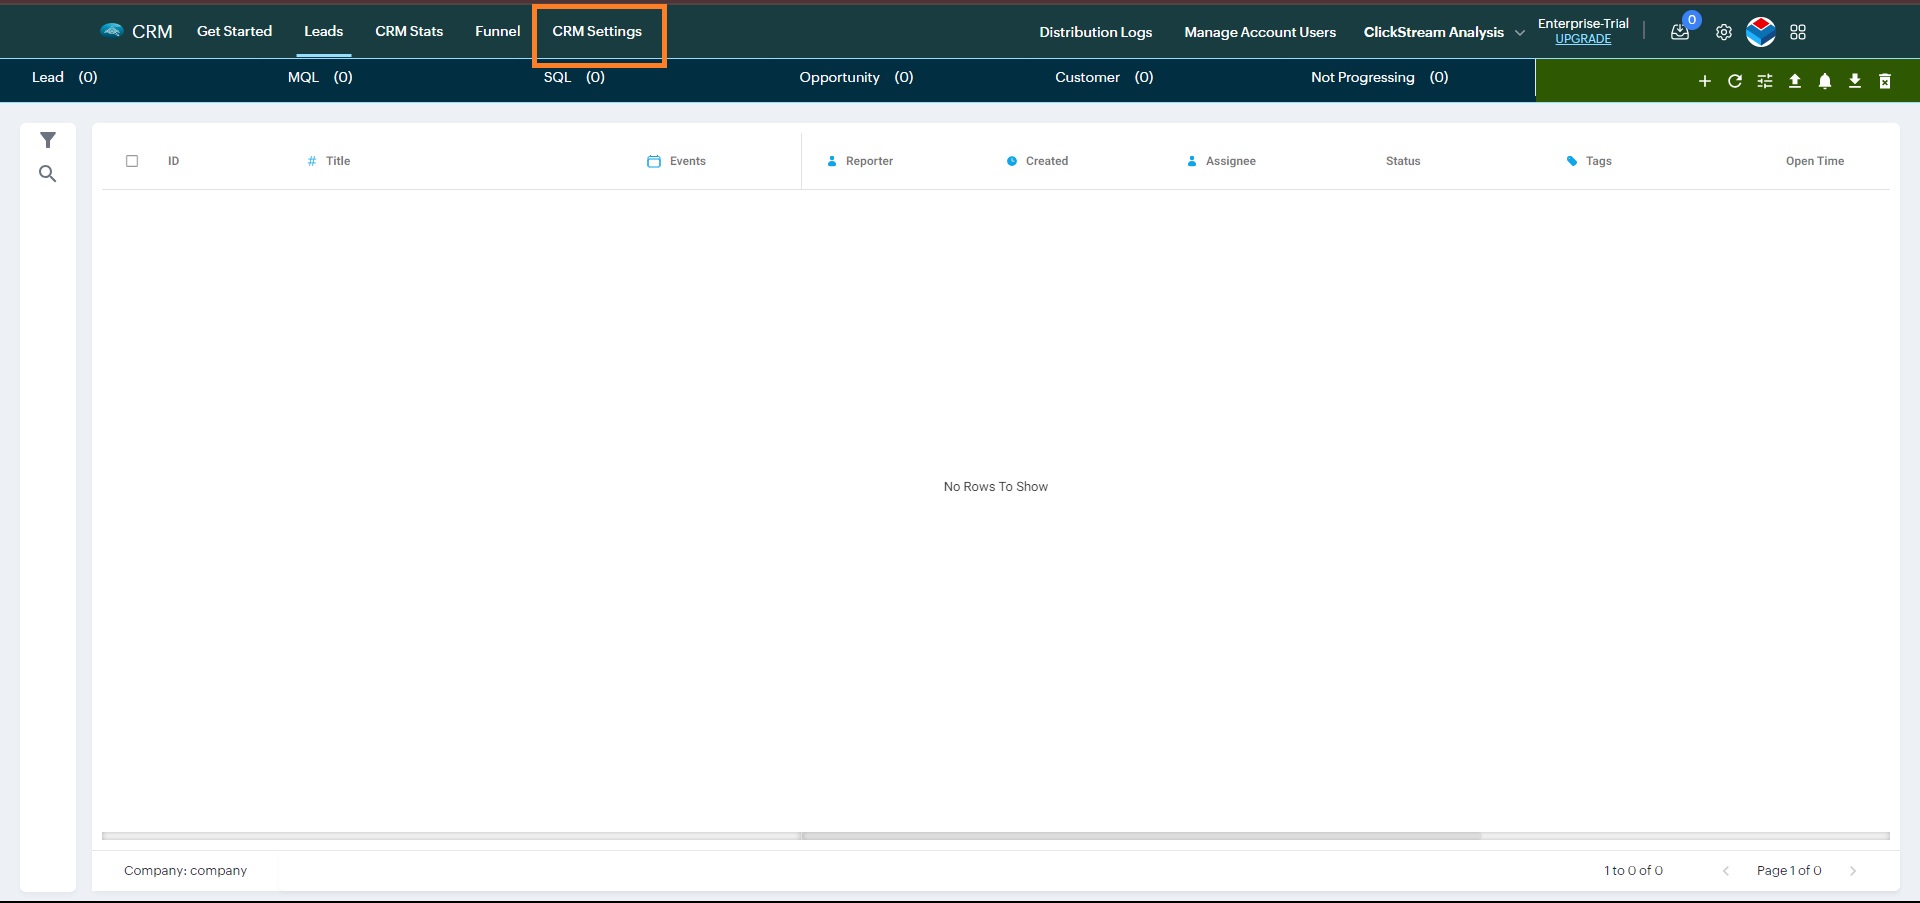Expand the ClickStream Analysis dropdown chevron
The image size is (1920, 903).
[1520, 32]
